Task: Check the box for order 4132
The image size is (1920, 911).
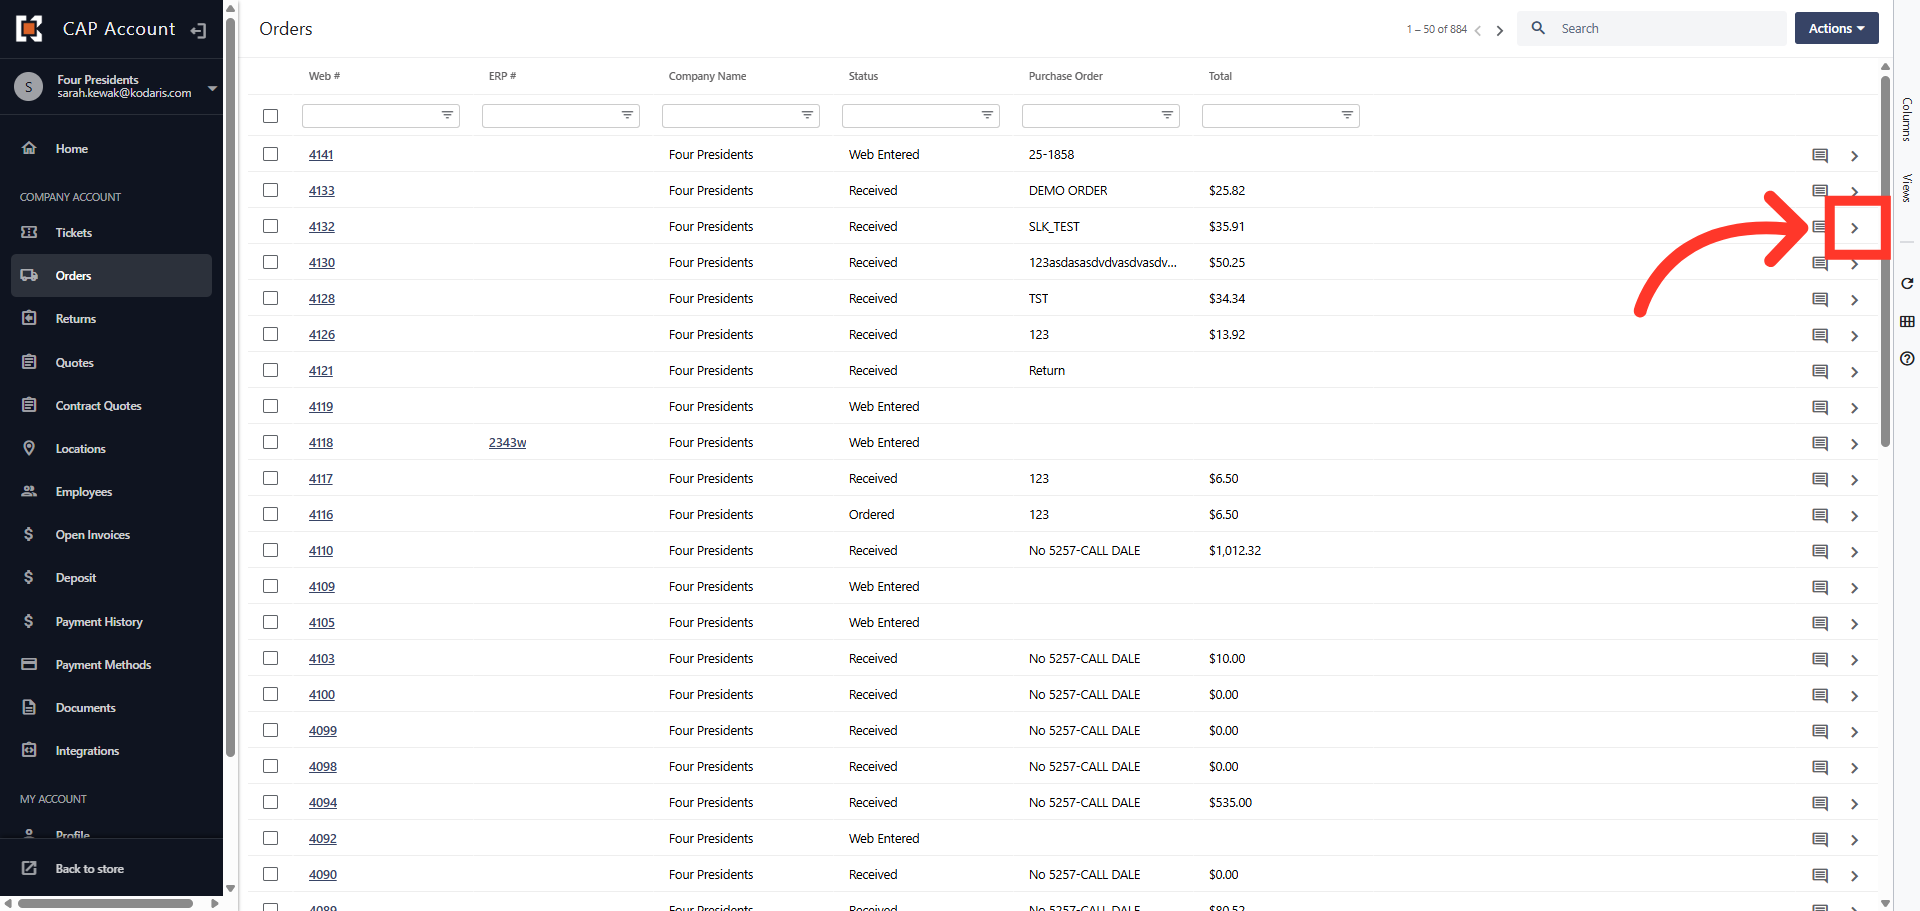Action: (x=270, y=226)
